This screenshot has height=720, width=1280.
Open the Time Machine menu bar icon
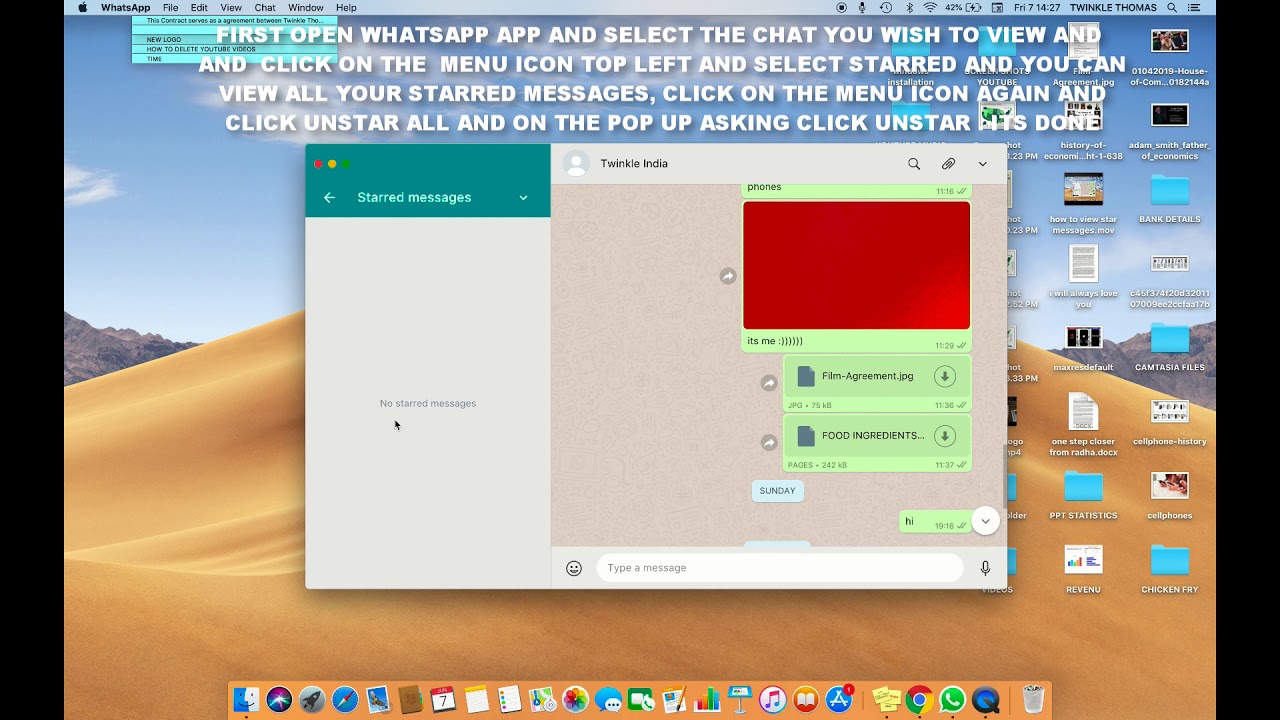(886, 7)
